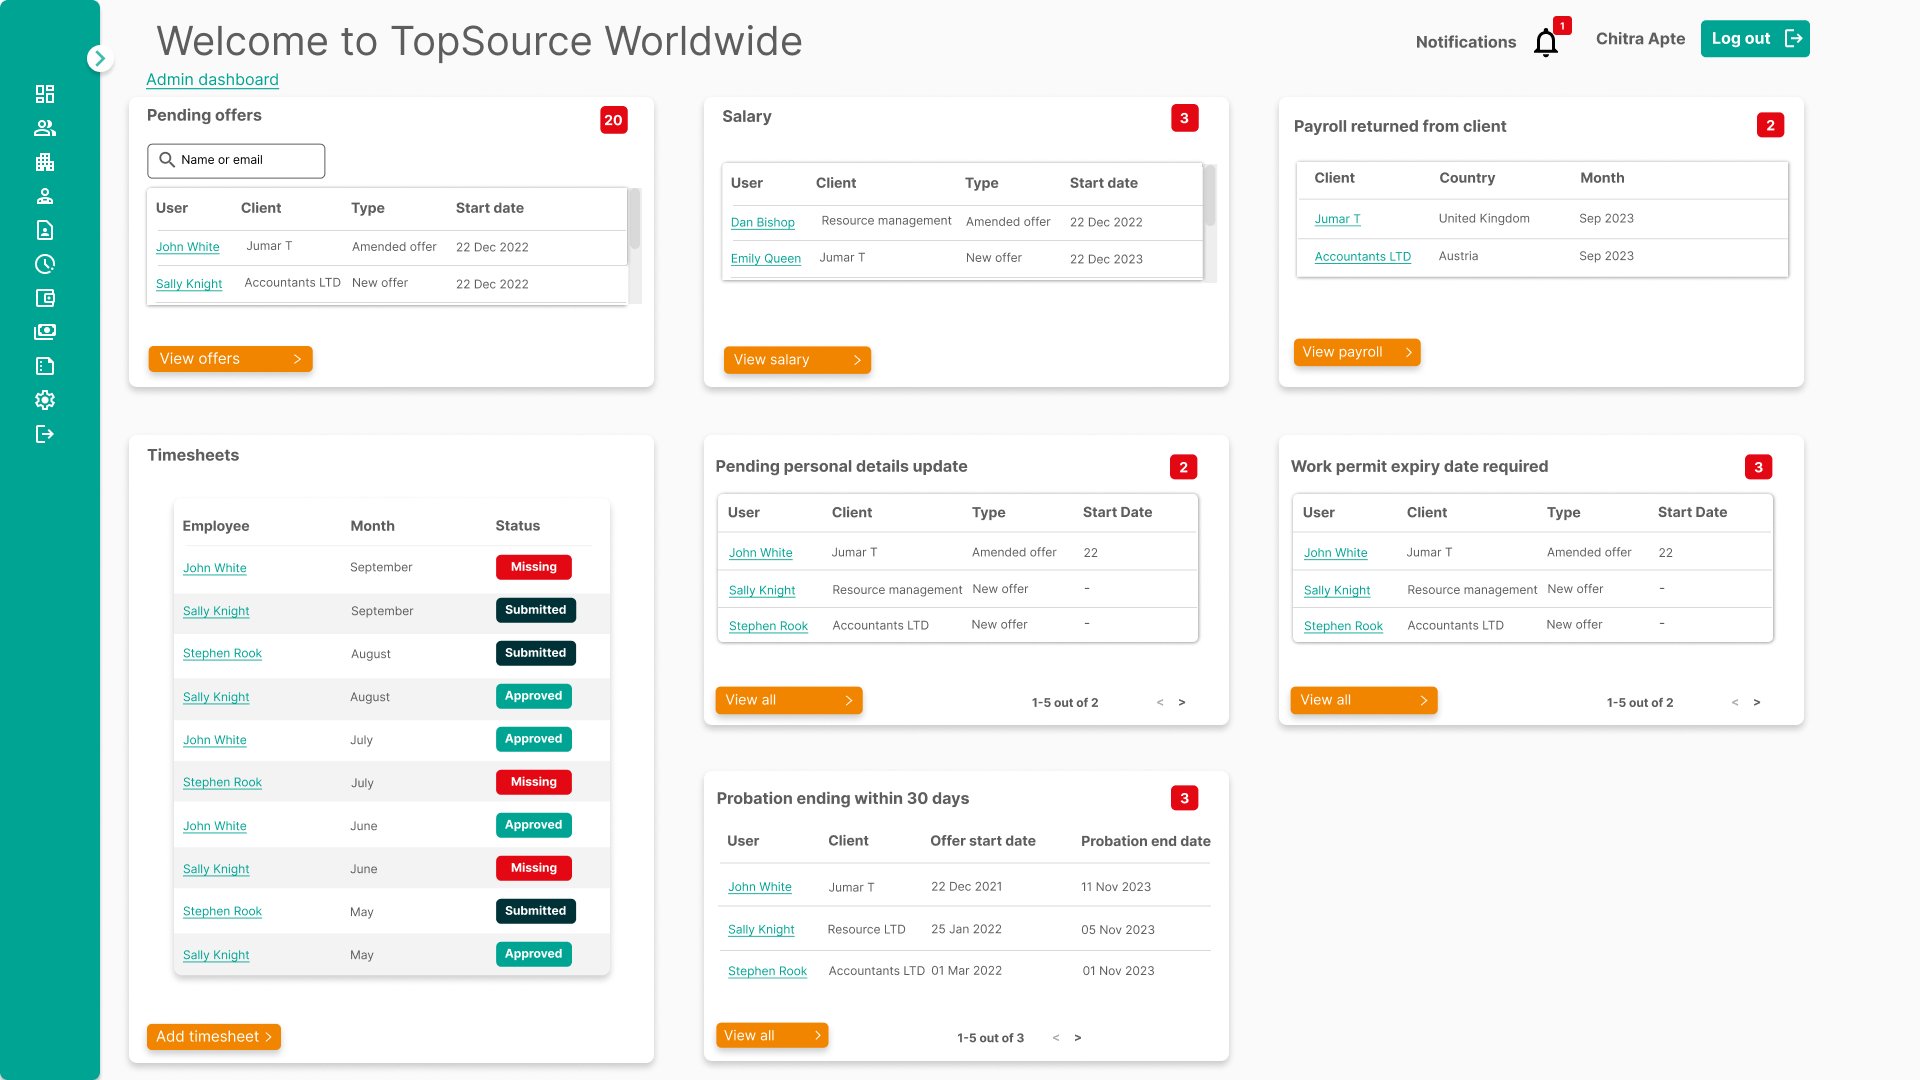
Task: Click the View offers button
Action: point(231,359)
